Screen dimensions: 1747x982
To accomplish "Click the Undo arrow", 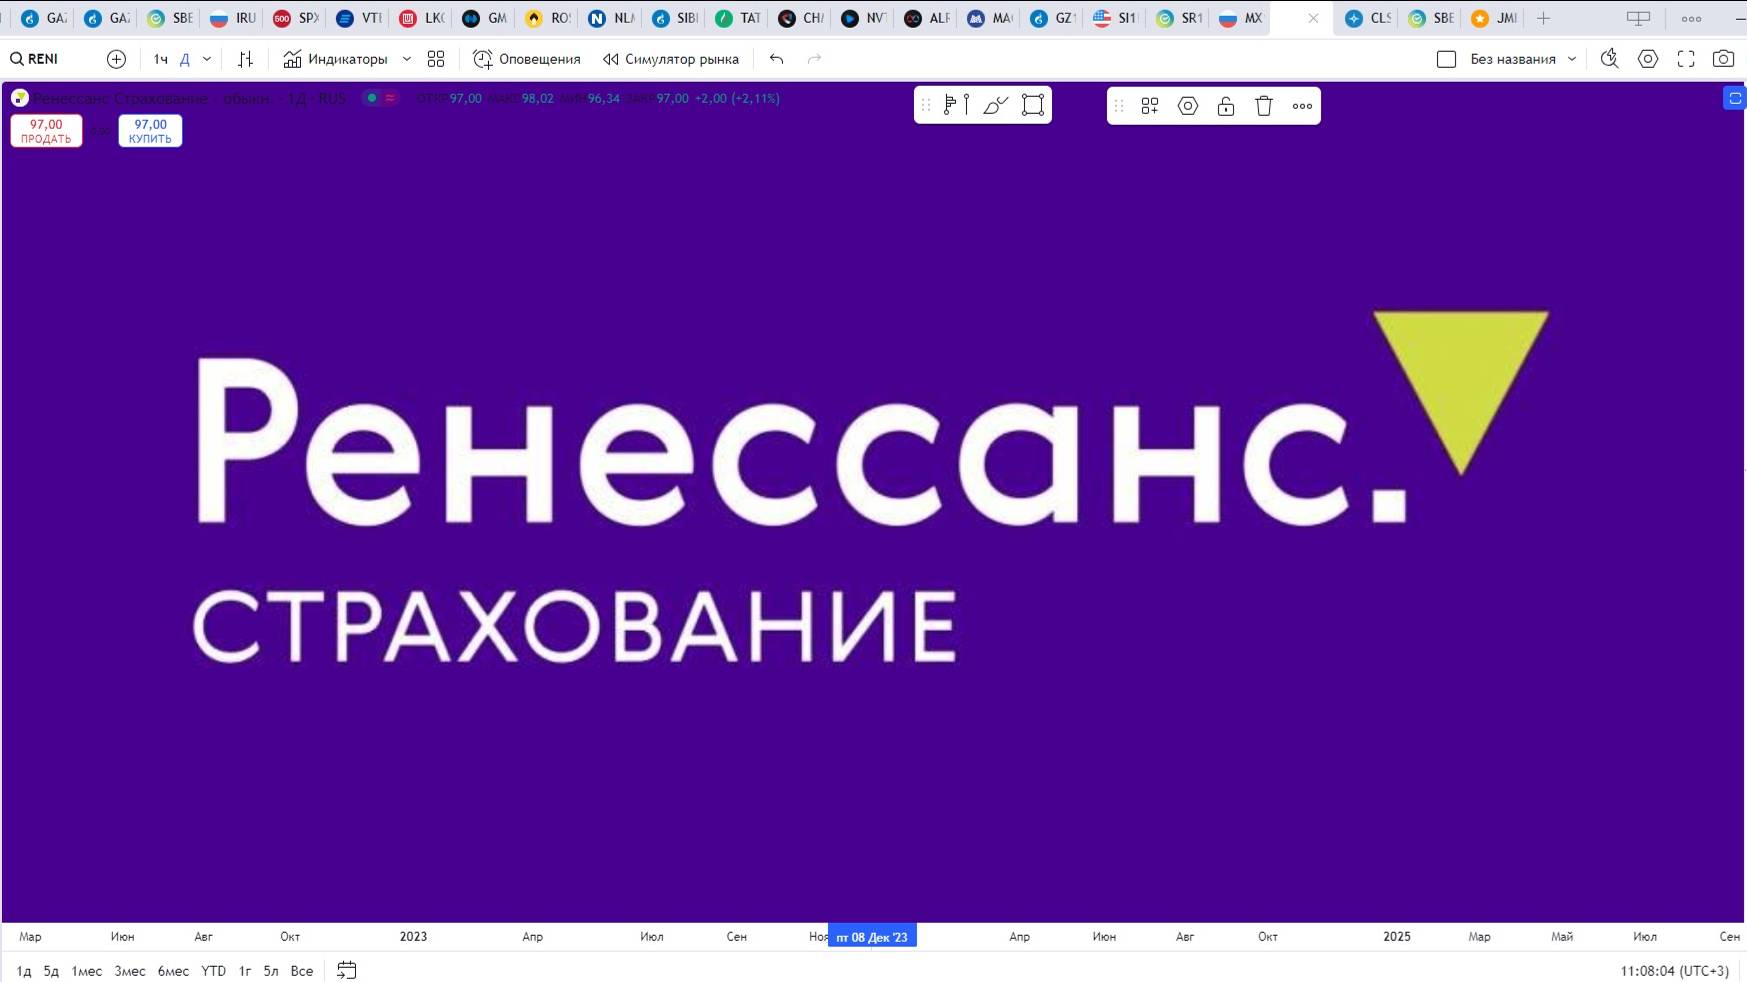I will click(776, 59).
